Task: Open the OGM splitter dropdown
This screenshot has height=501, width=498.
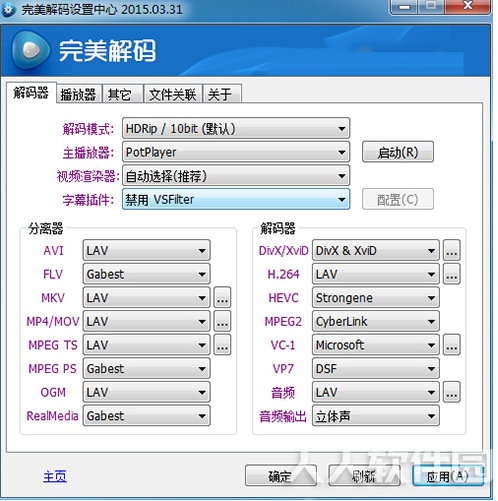Action: click(146, 392)
